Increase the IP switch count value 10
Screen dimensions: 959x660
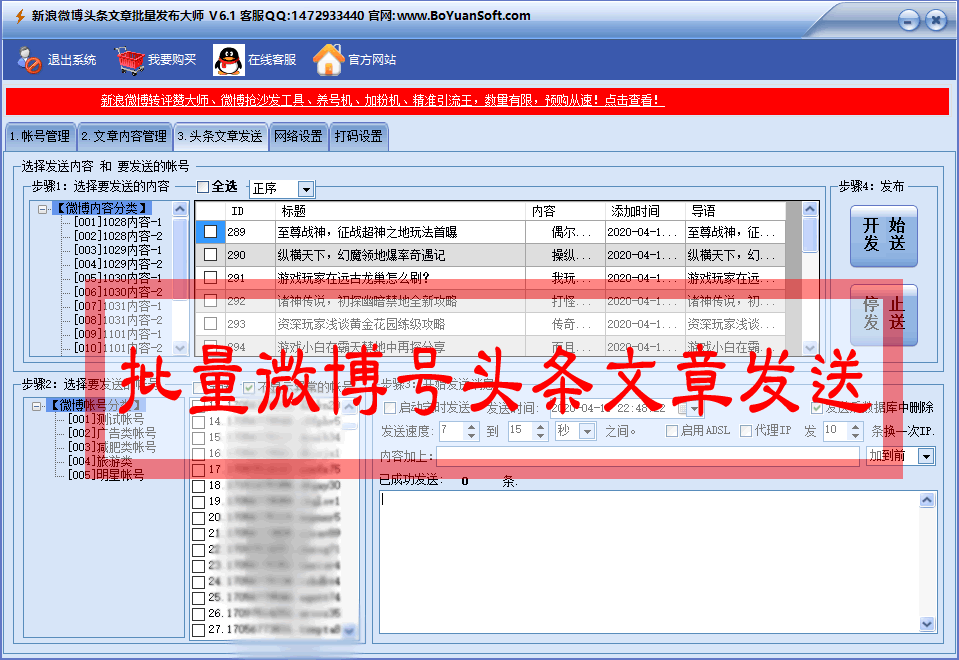click(856, 427)
